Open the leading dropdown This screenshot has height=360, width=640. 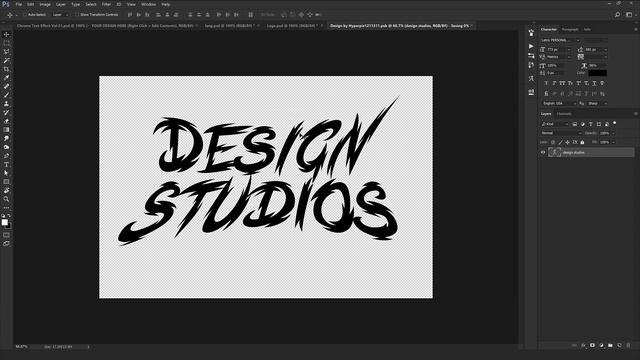point(596,49)
